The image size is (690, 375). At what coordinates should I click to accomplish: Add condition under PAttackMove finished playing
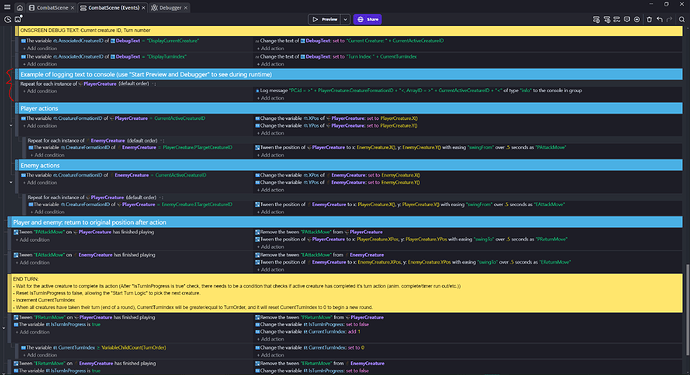[34, 240]
